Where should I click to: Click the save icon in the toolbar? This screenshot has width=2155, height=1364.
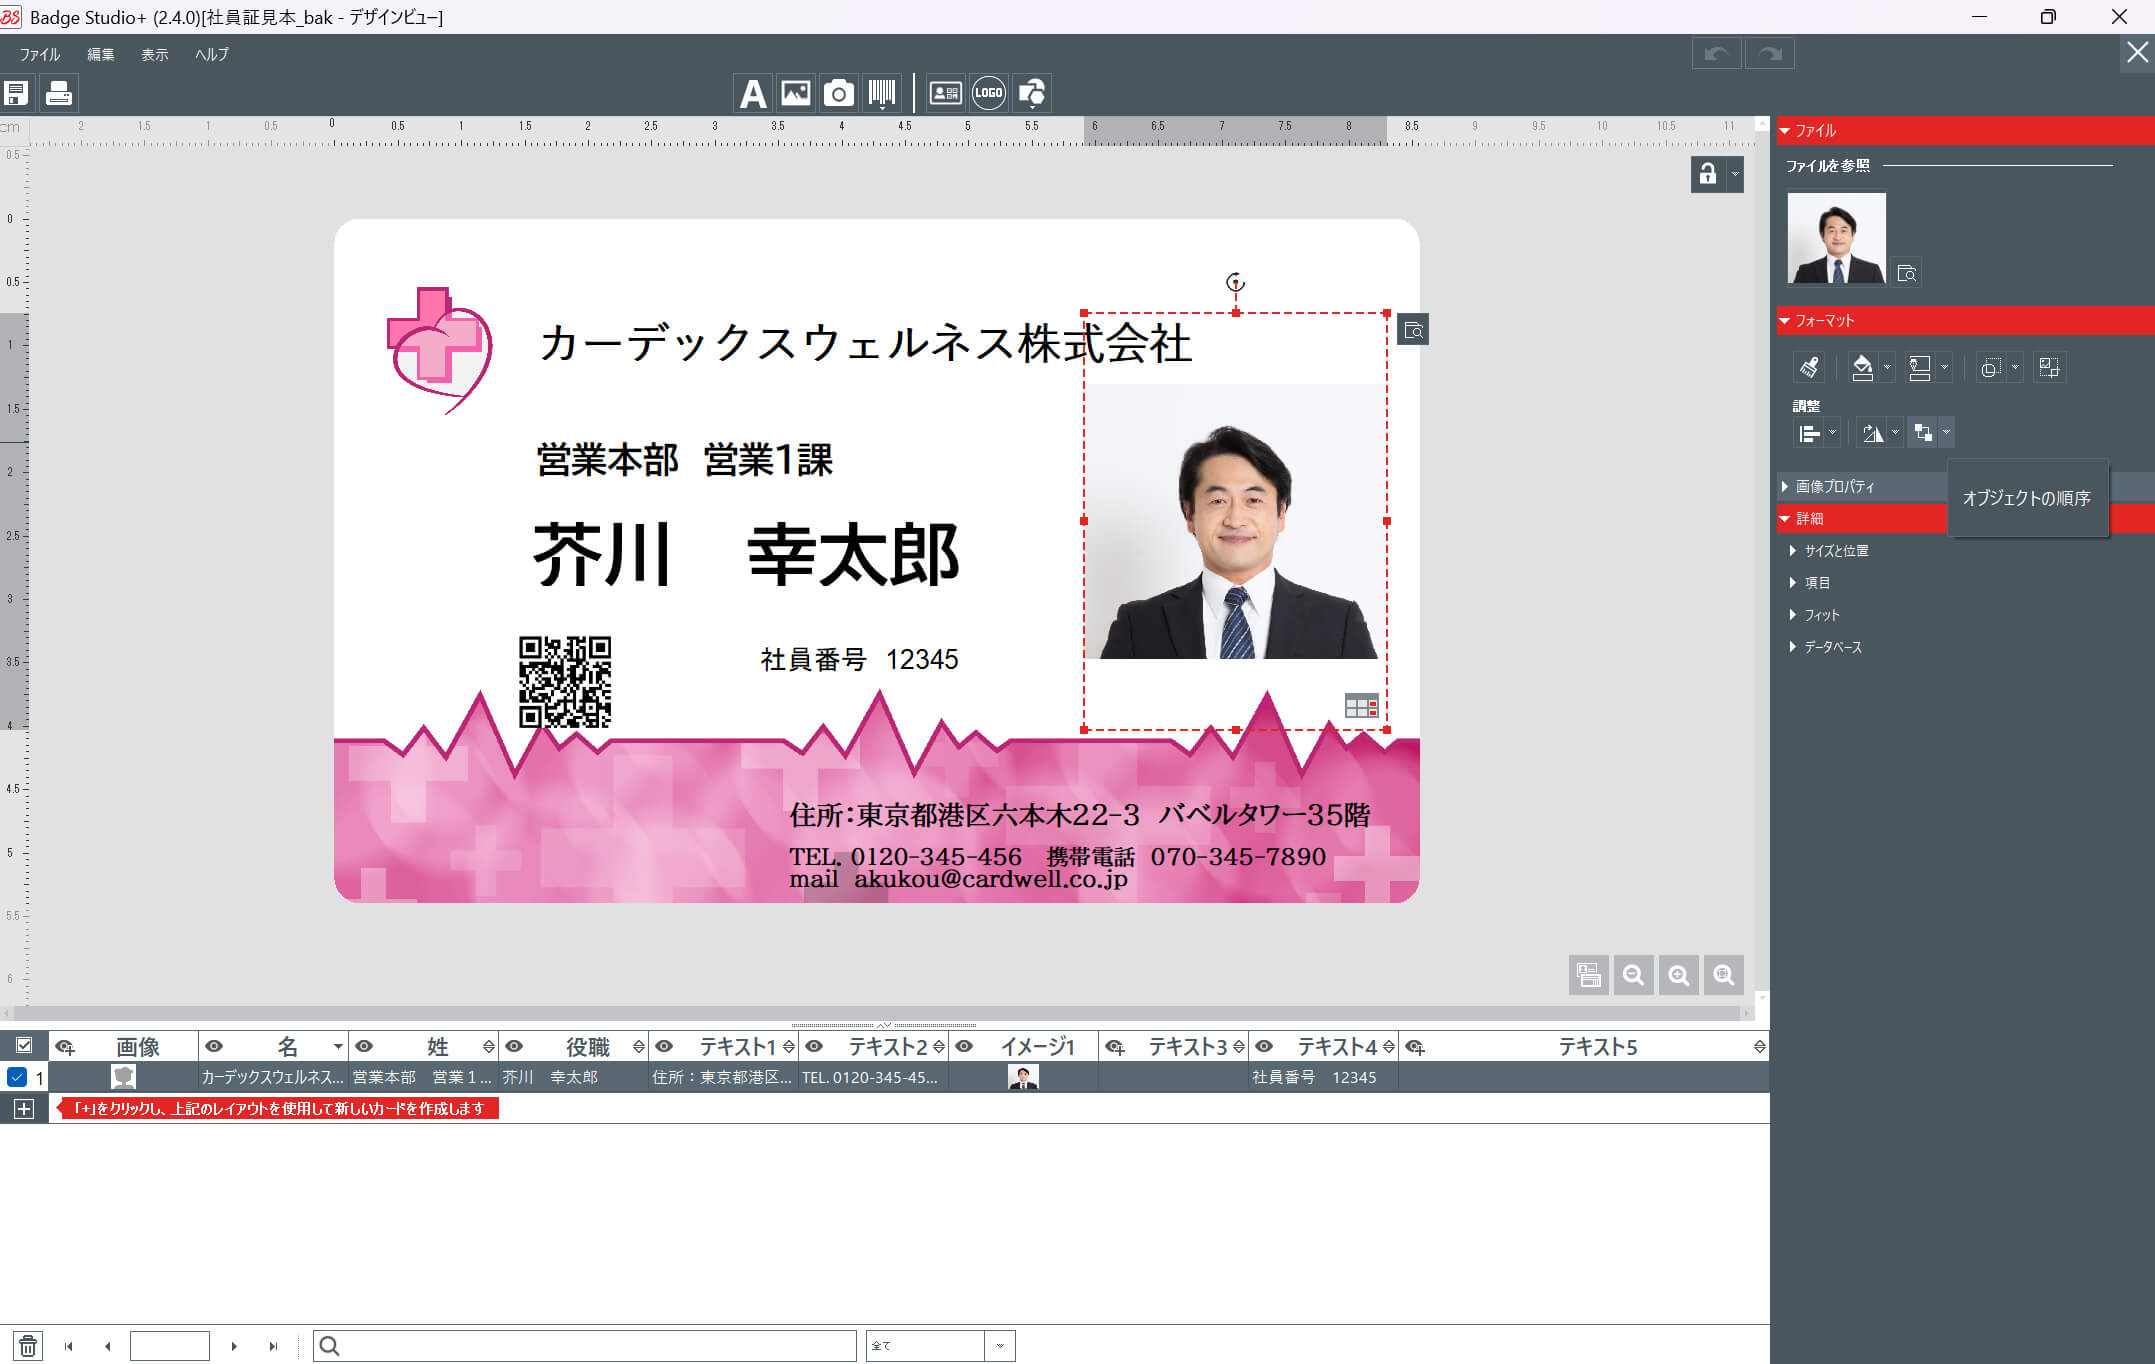pyautogui.click(x=16, y=93)
